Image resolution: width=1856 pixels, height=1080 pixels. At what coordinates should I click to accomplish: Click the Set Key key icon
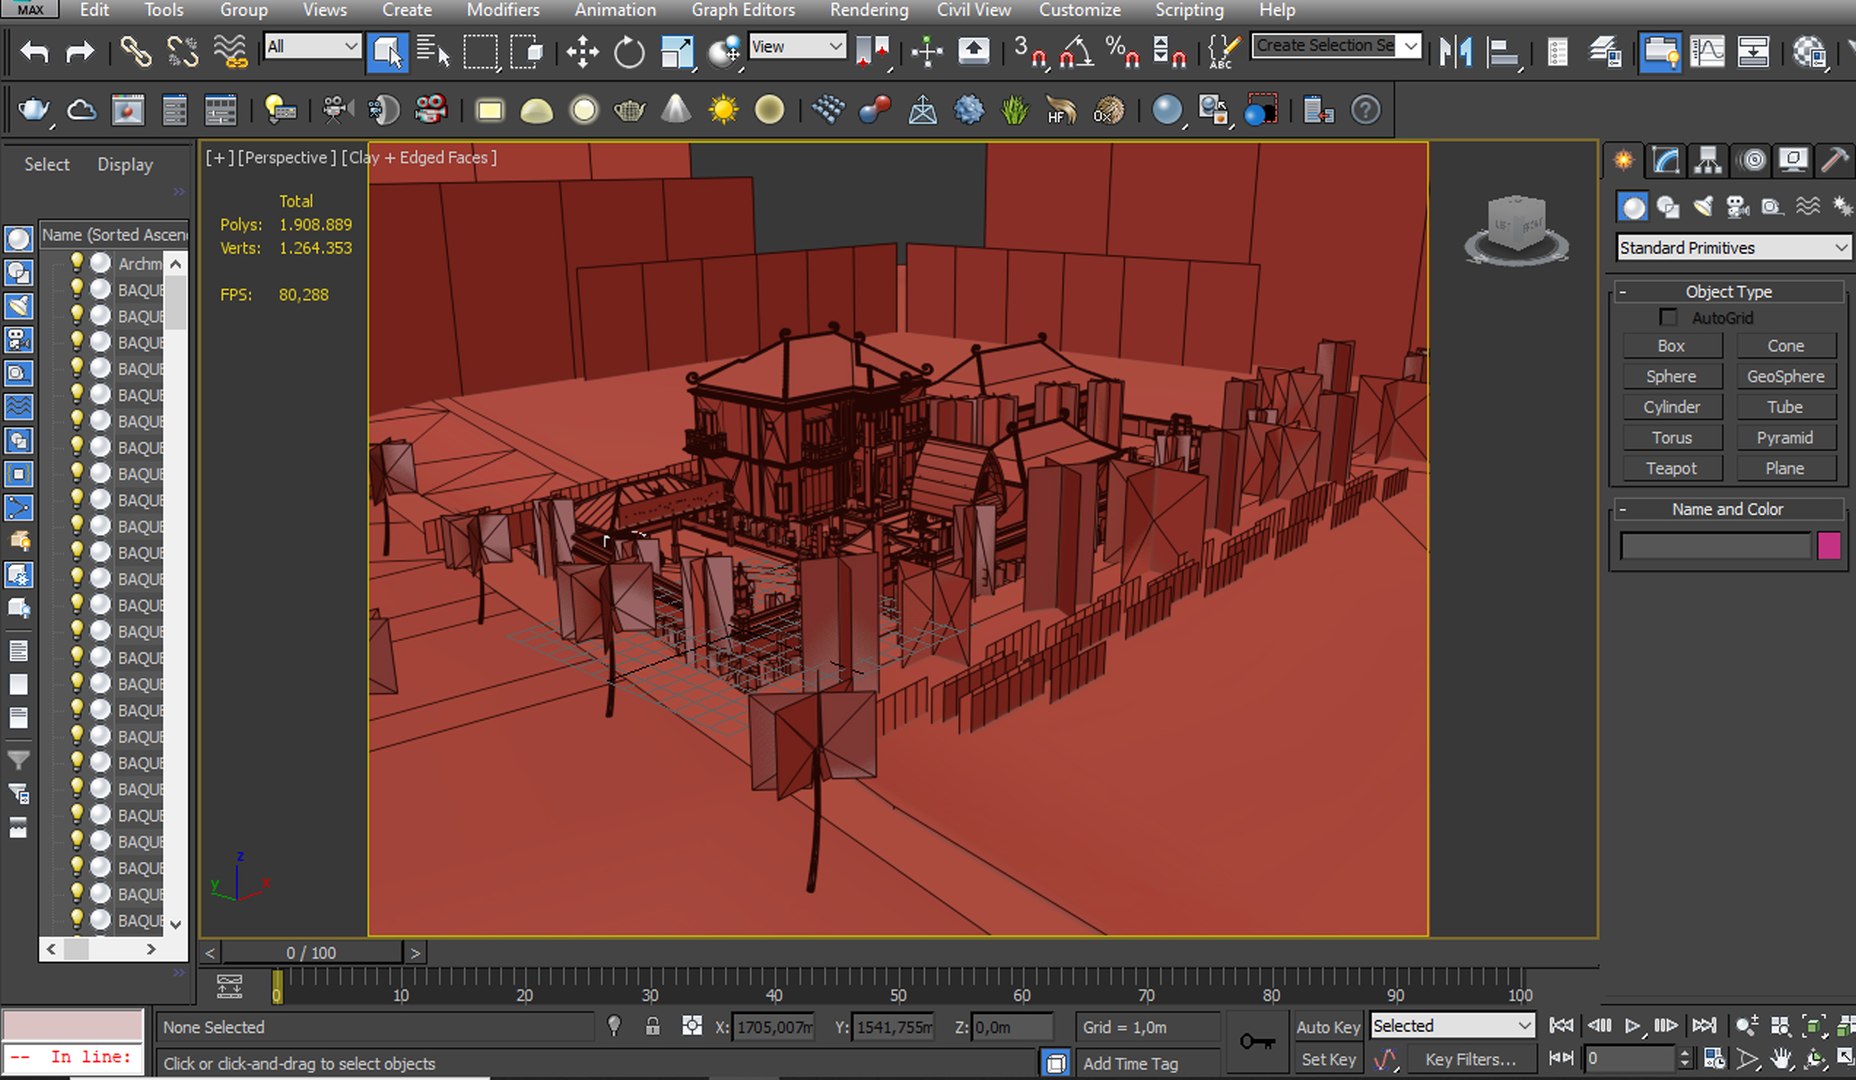(x=1257, y=1042)
